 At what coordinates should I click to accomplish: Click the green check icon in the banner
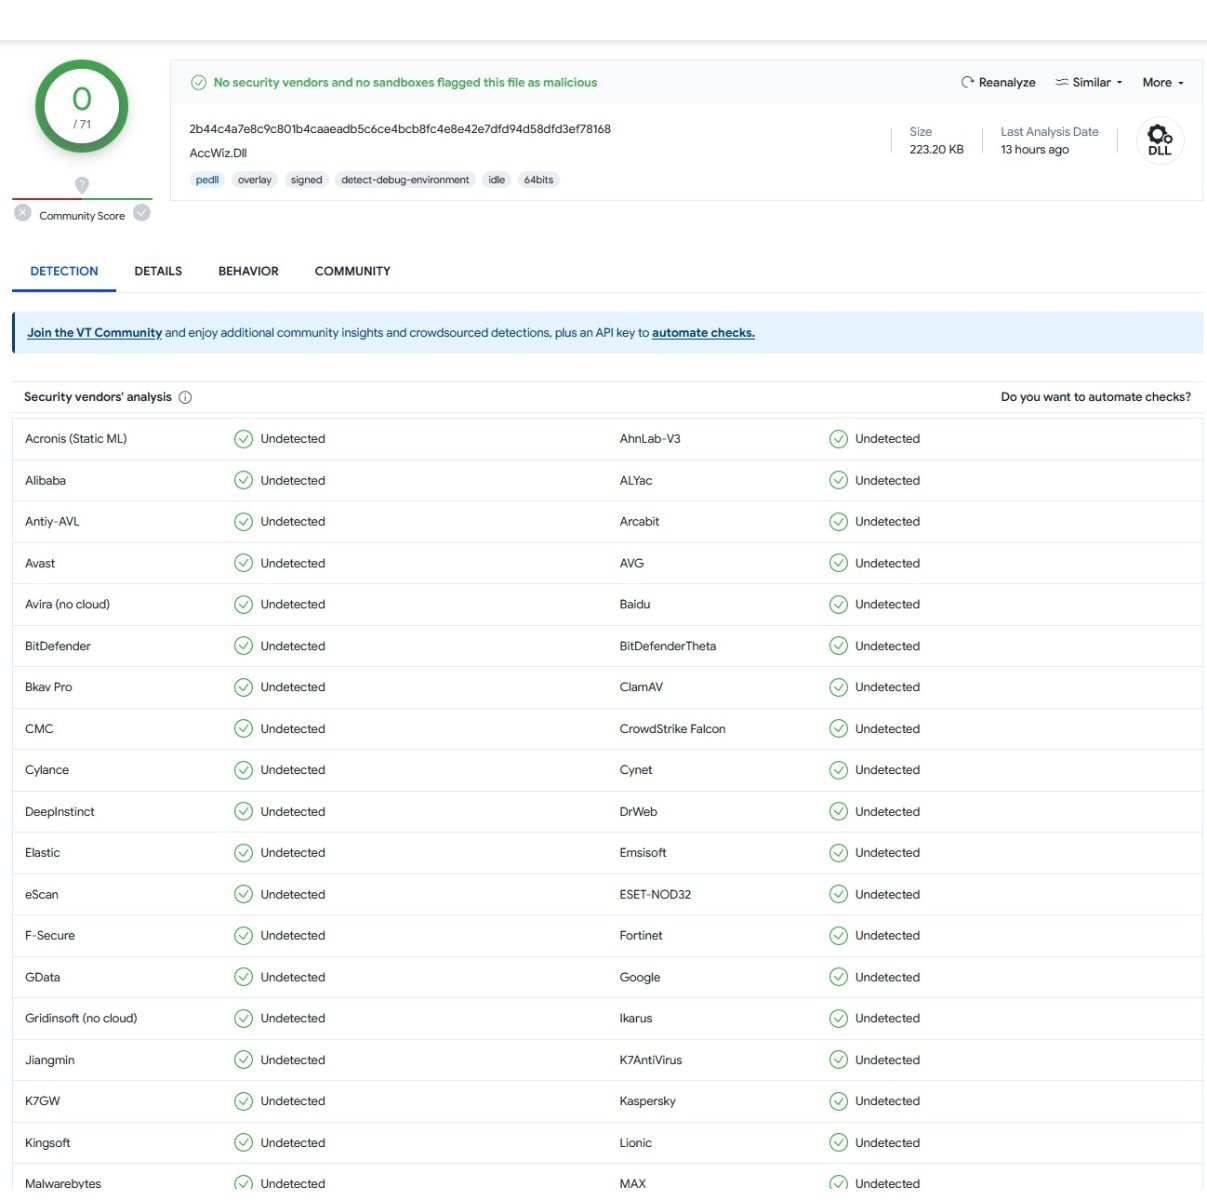199,82
